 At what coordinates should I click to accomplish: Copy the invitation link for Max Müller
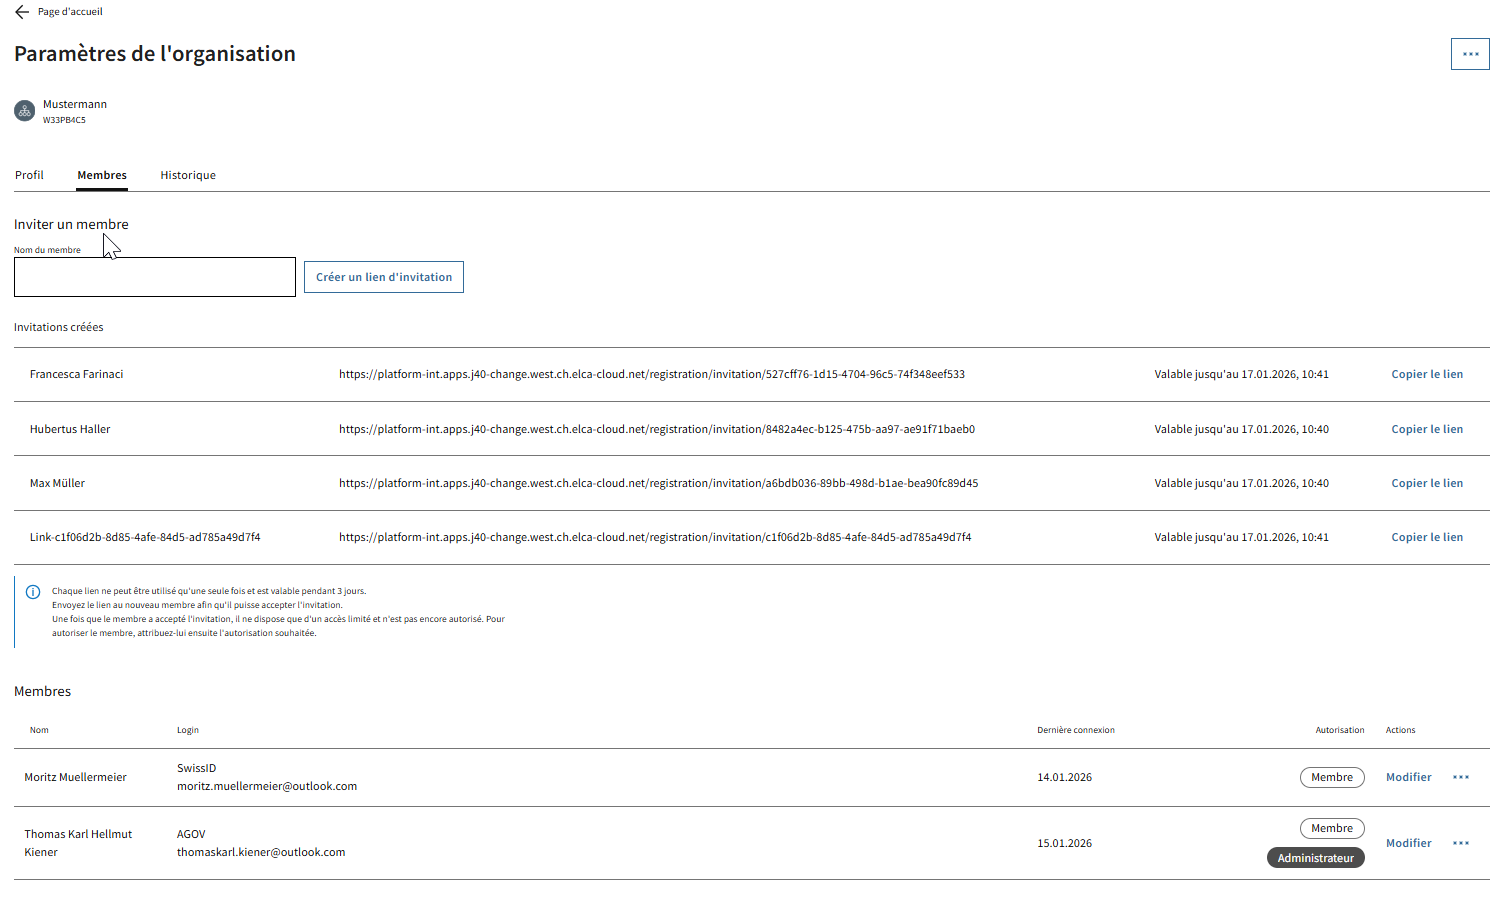[1426, 483]
